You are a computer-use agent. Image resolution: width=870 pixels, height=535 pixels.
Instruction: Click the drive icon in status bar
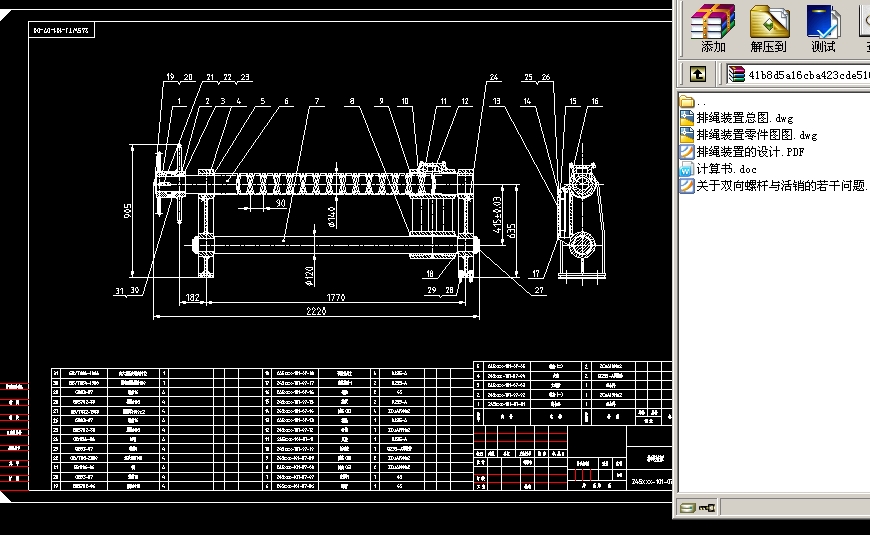point(688,509)
